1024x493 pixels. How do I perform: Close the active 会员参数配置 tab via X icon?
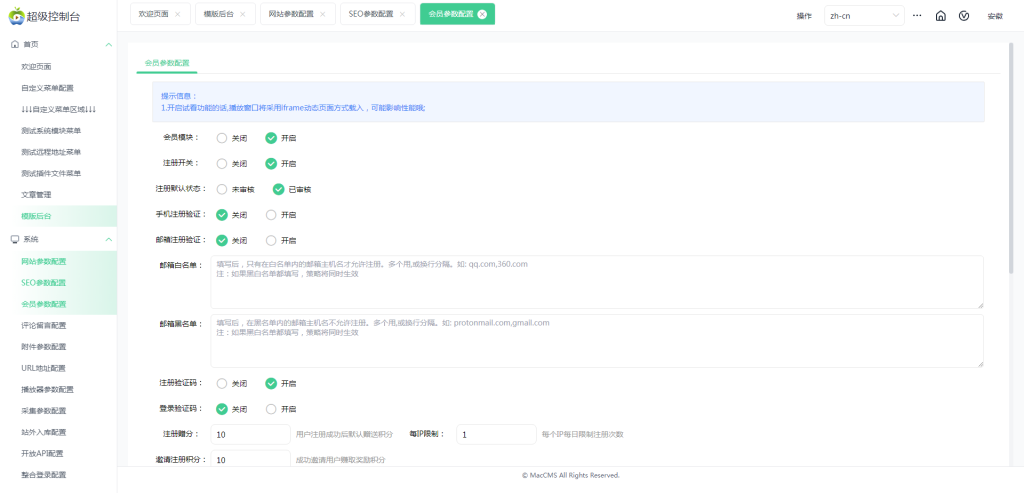coord(482,14)
